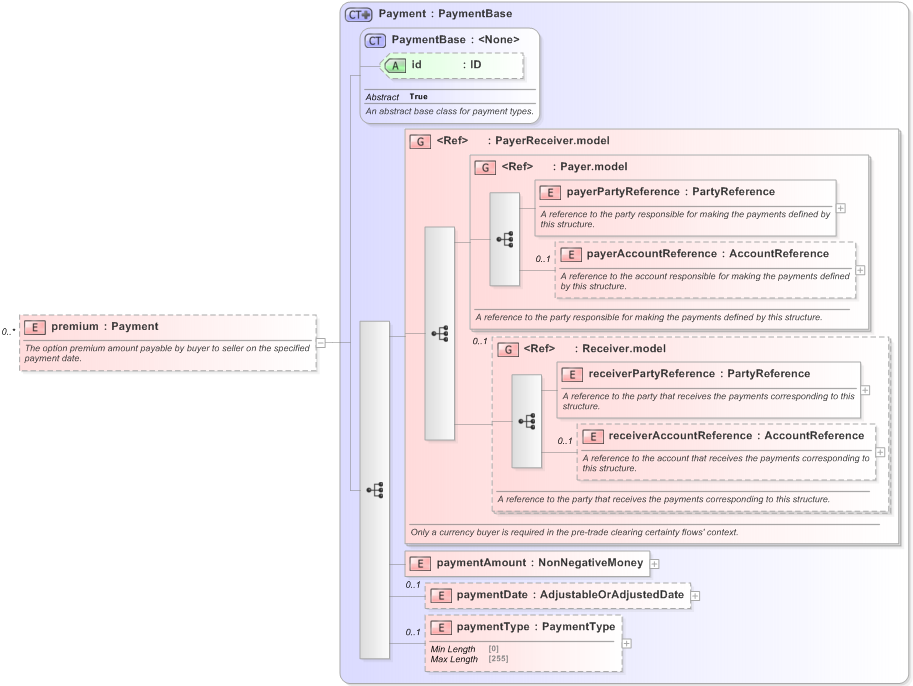
Task: Click the Payment : PaymentBase title label
Action: click(446, 13)
